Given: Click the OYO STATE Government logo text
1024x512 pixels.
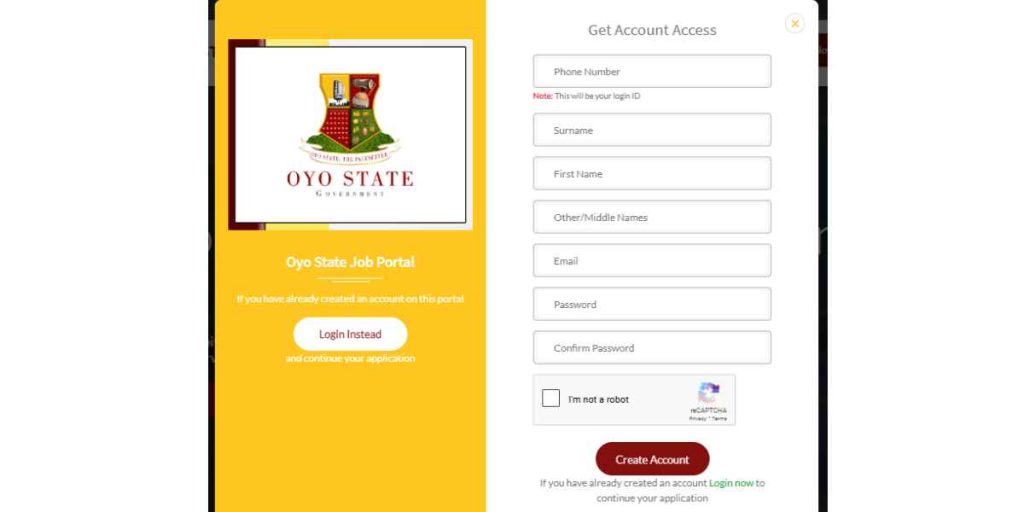Looking at the screenshot, I should tap(350, 183).
